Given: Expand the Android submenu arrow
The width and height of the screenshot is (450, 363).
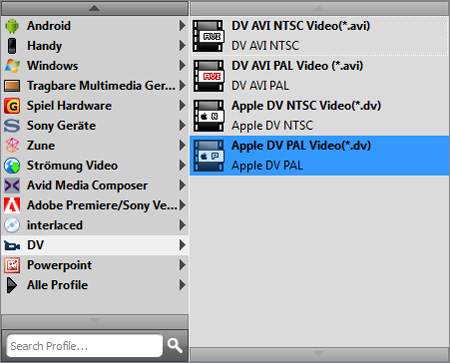Looking at the screenshot, I should tap(182, 26).
